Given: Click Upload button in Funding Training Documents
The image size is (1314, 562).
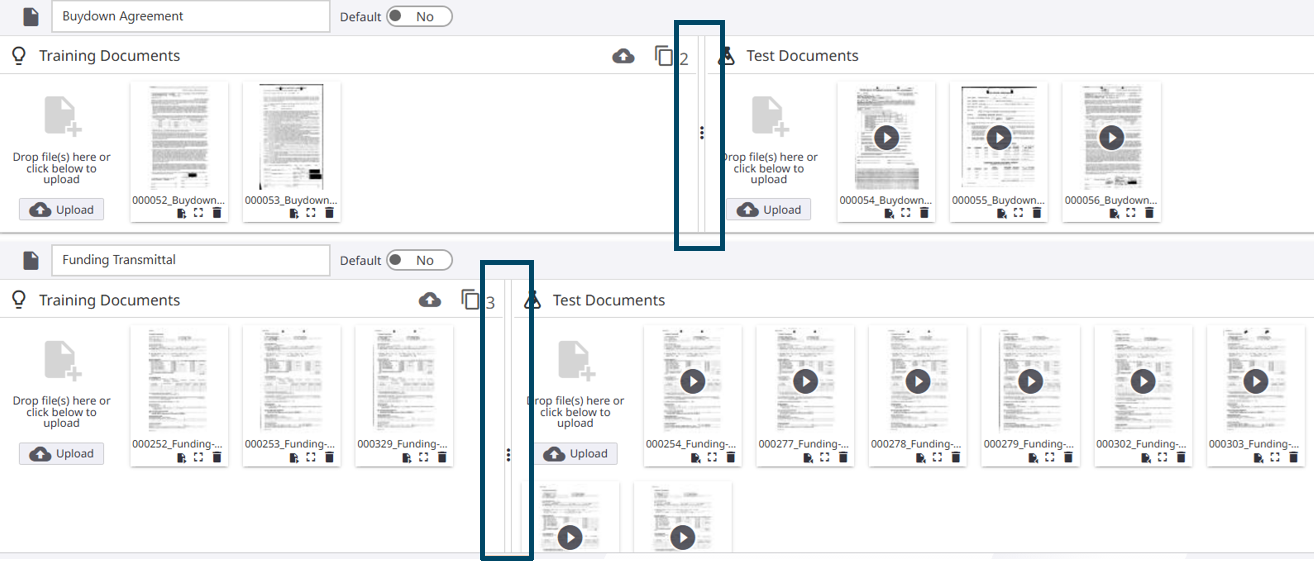Looking at the screenshot, I should [61, 454].
